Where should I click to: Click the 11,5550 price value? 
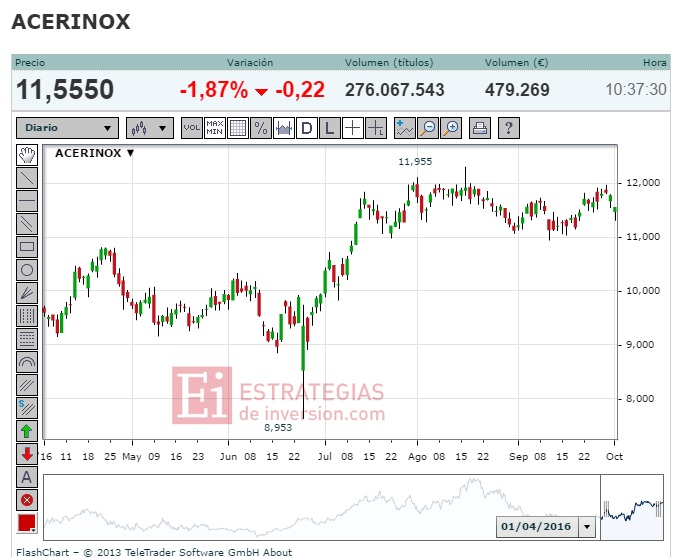[65, 90]
